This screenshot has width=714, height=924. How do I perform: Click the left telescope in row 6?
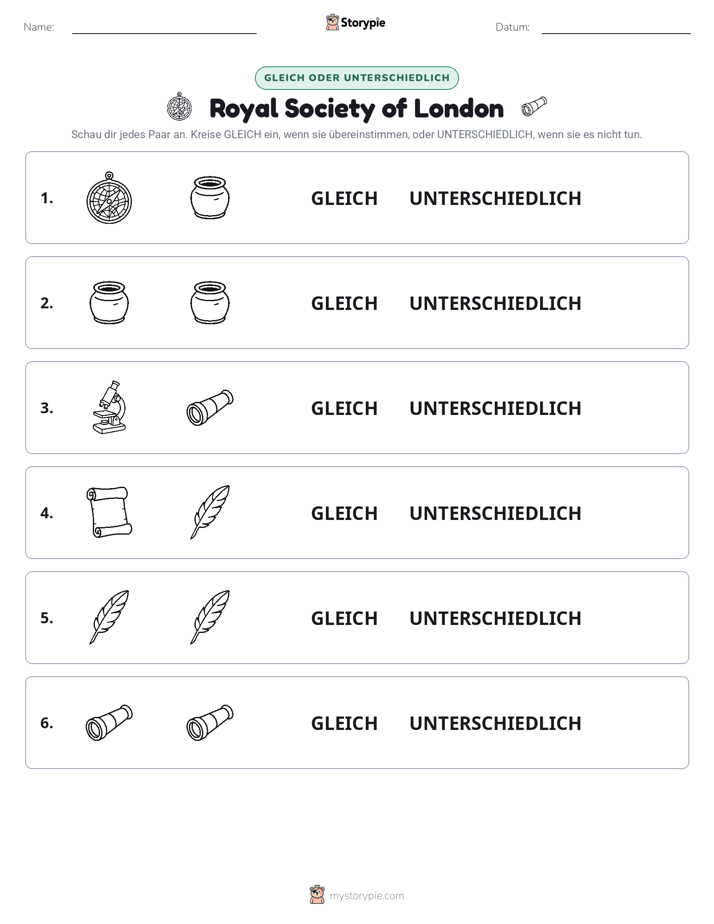pyautogui.click(x=109, y=722)
